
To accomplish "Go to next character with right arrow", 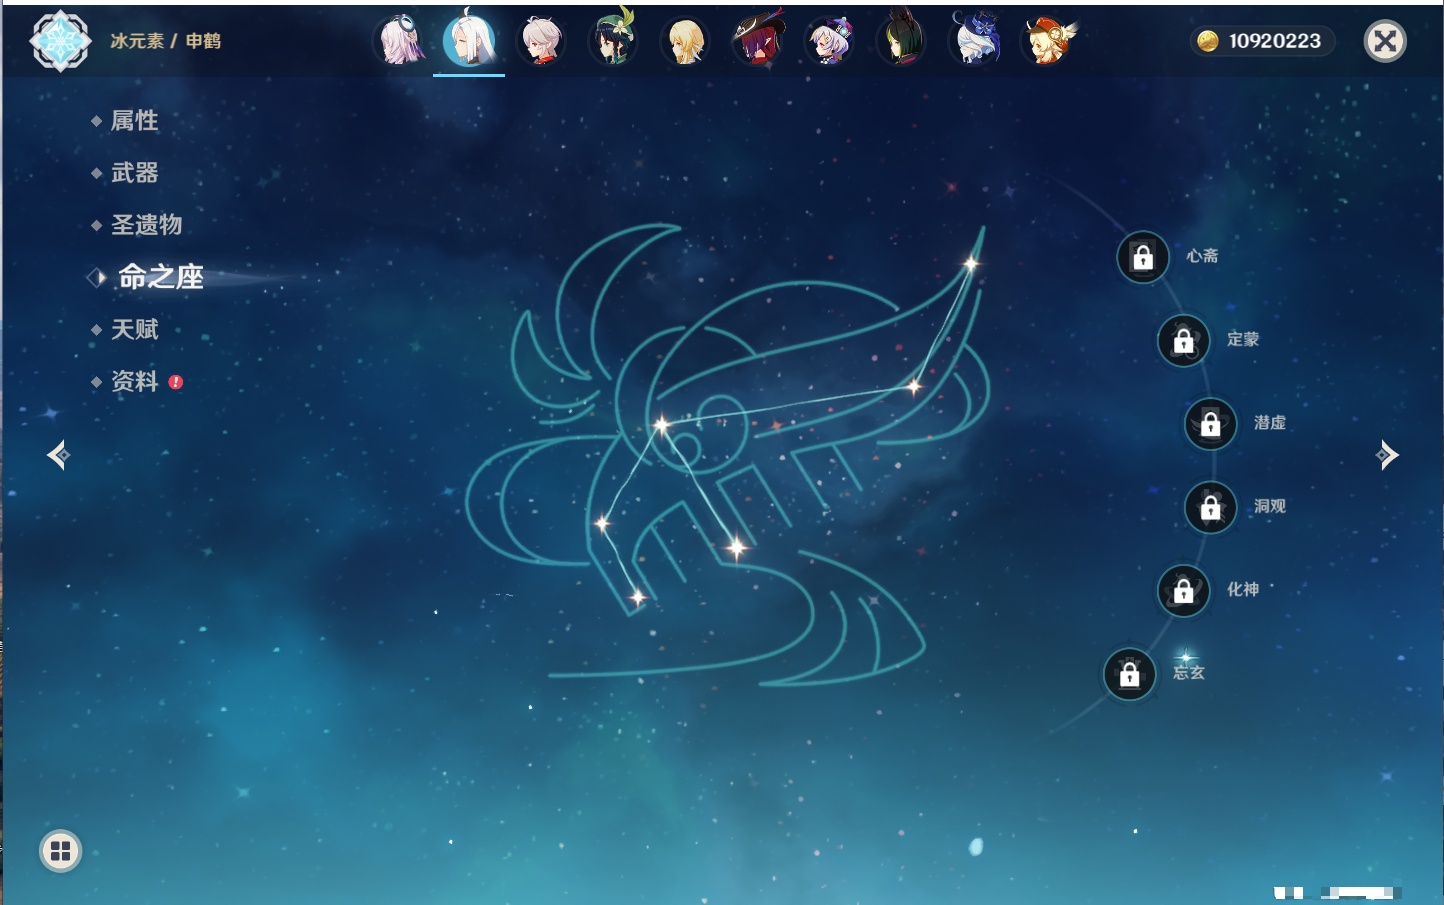I will pyautogui.click(x=1386, y=455).
